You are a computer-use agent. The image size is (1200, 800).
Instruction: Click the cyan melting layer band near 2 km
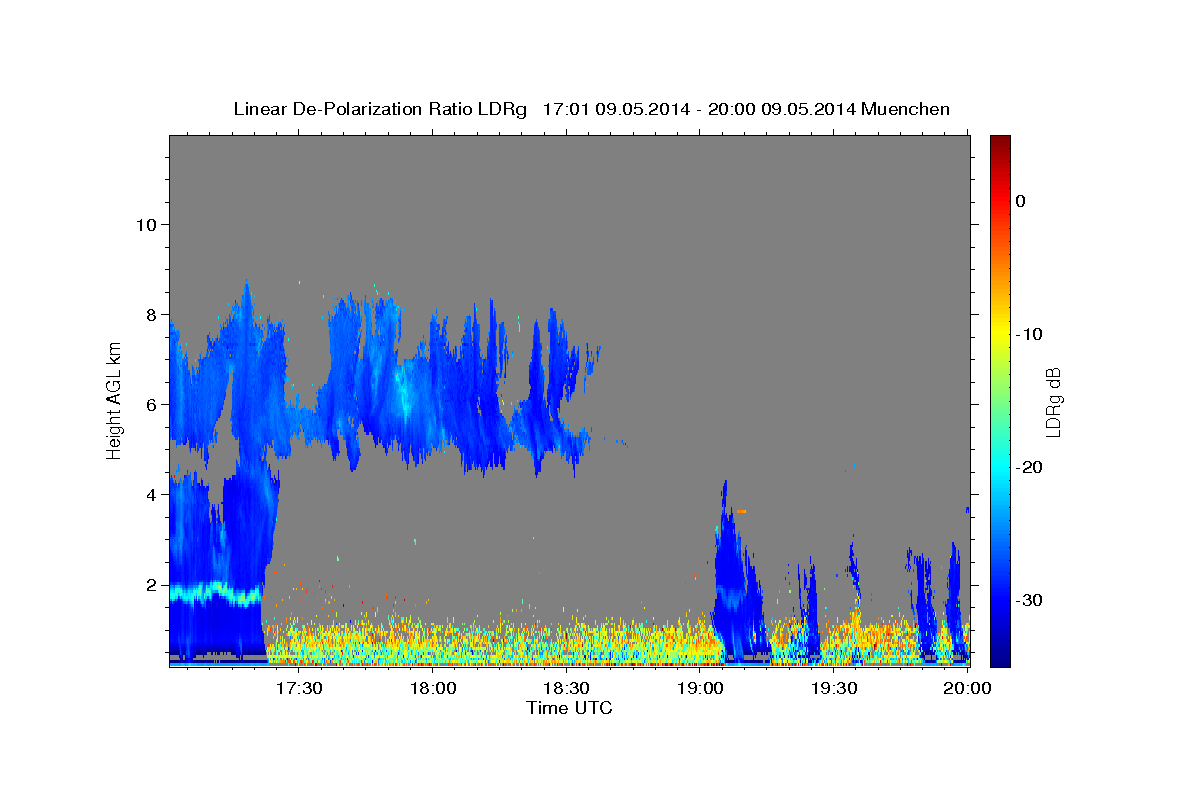pyautogui.click(x=216, y=592)
